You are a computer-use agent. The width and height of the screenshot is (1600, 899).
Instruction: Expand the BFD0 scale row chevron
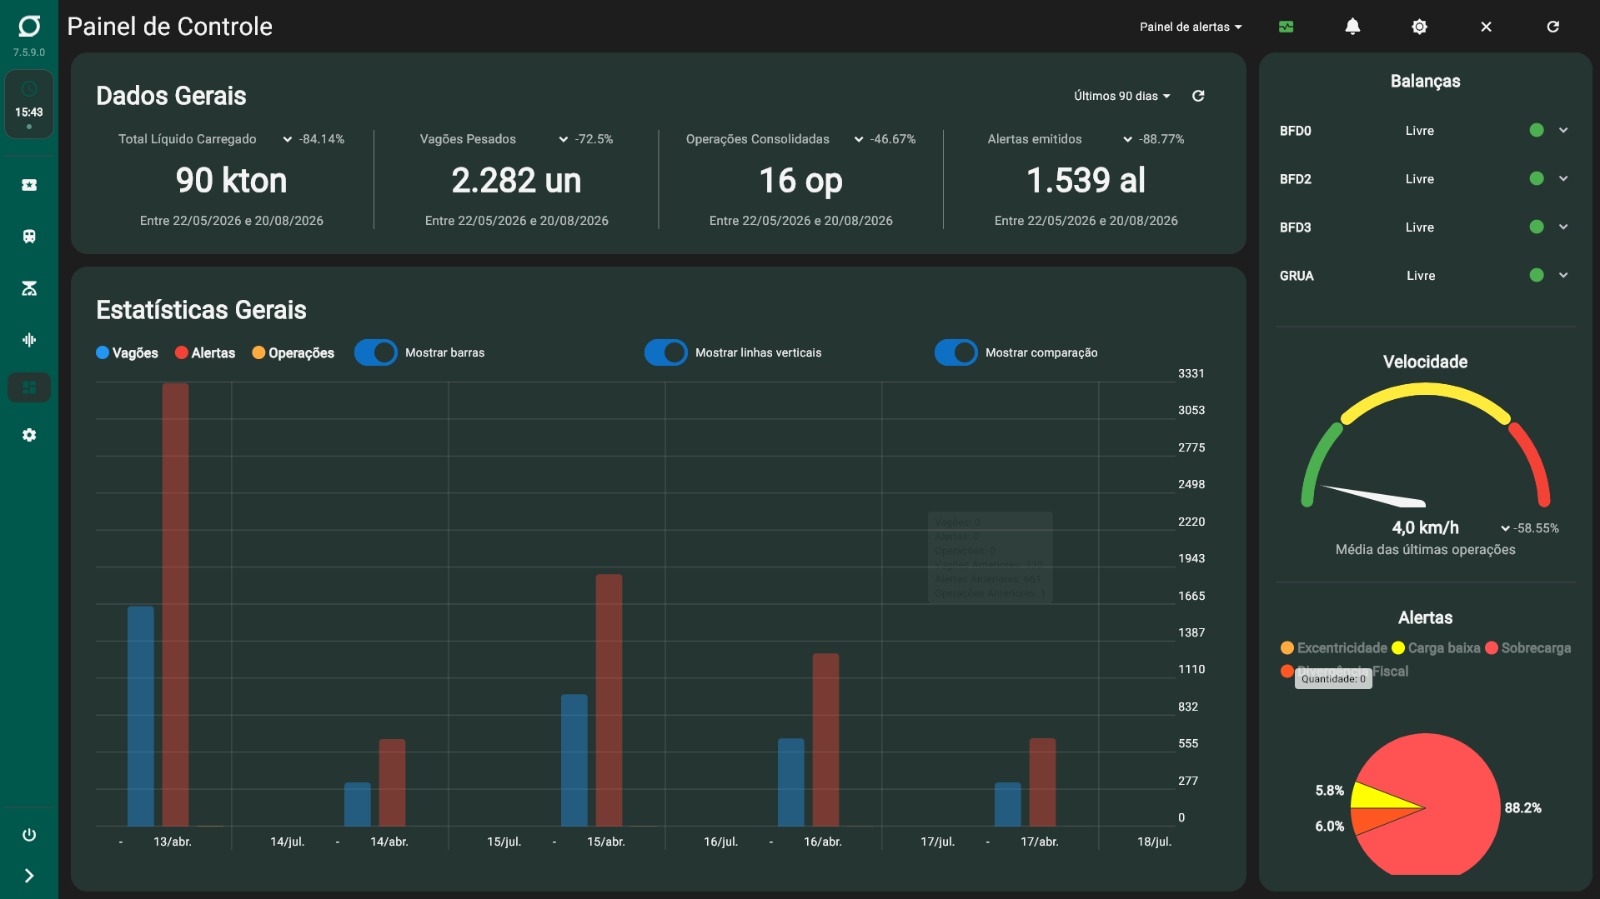coord(1563,130)
